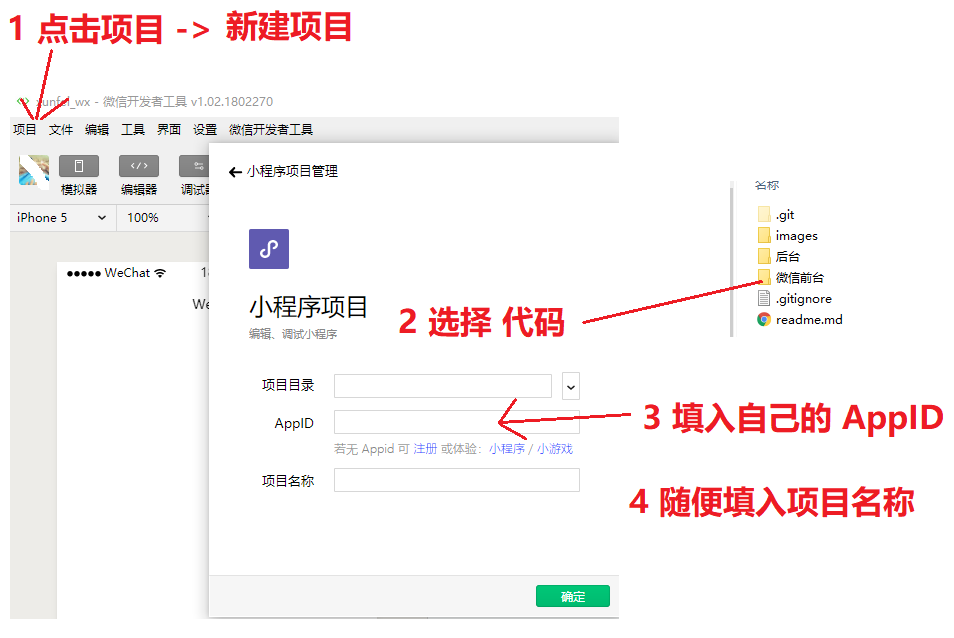Viewport: 954px width, 638px height.
Task: Select the 微信前台 folder icon
Action: pos(764,277)
